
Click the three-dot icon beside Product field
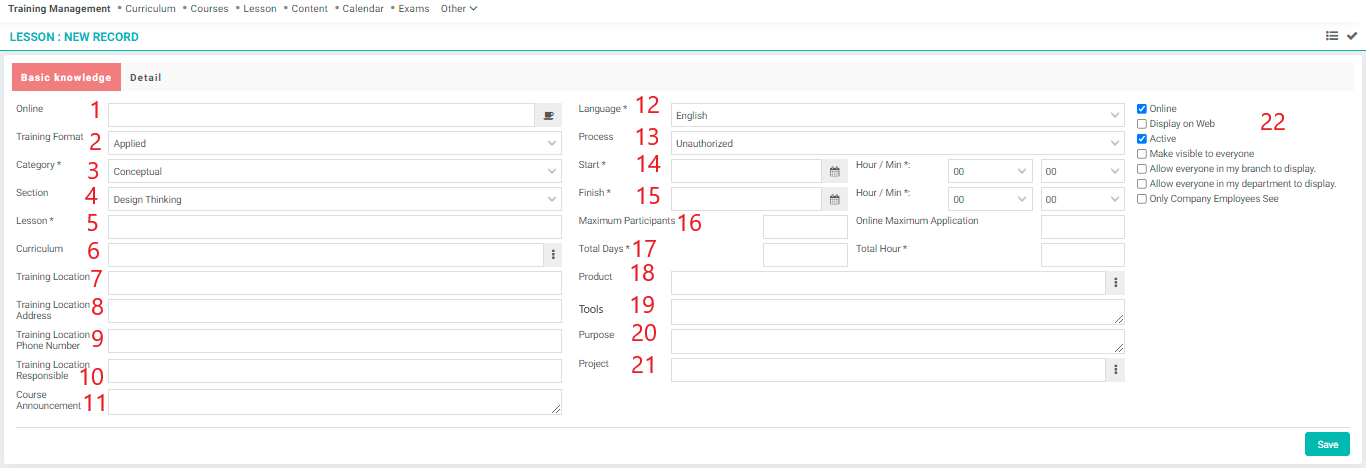(x=1115, y=283)
